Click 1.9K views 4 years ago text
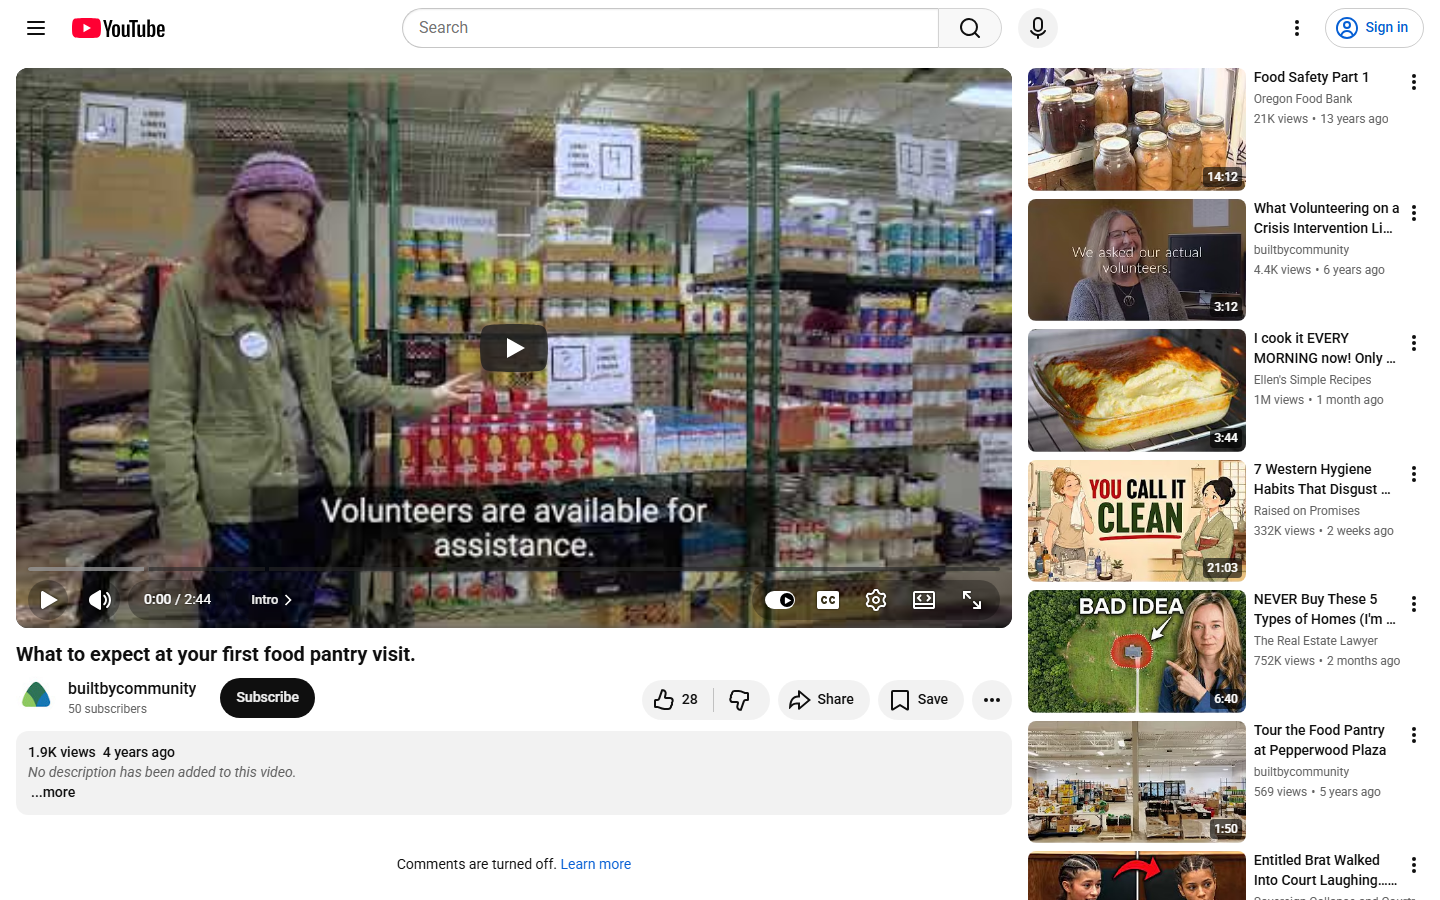 coord(101,752)
